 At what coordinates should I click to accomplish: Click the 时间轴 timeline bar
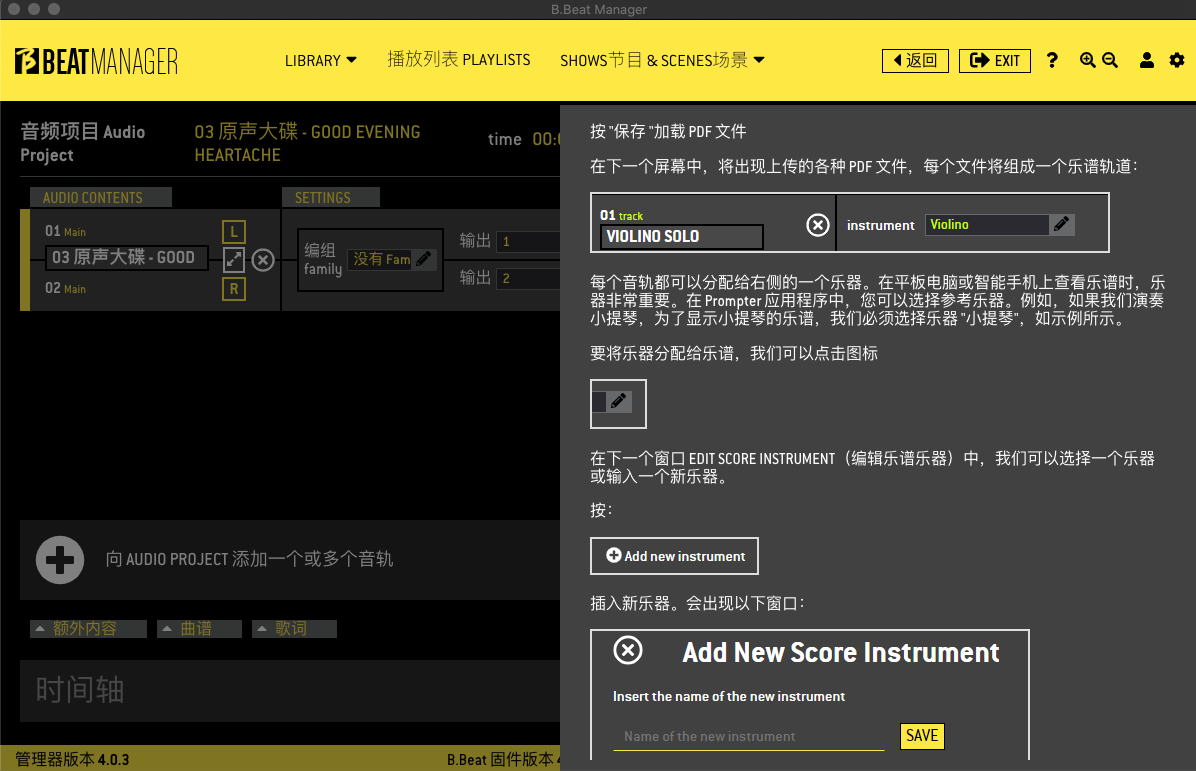click(290, 691)
